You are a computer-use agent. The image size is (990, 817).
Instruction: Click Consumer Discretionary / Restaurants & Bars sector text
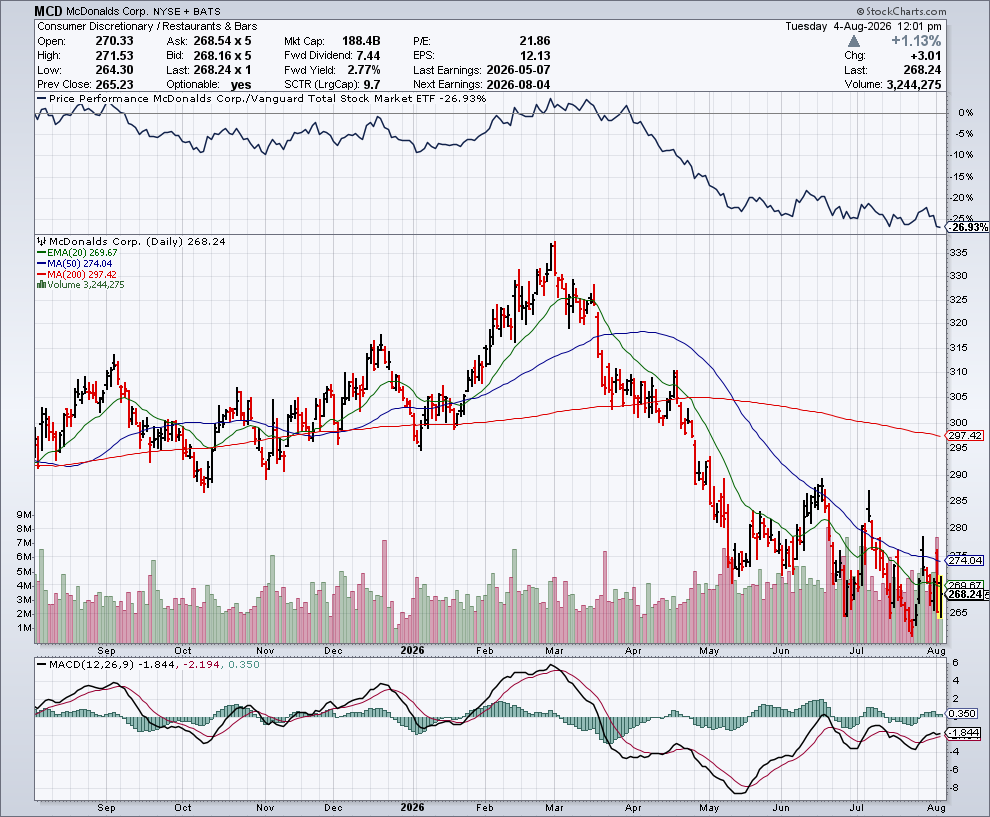(x=147, y=27)
